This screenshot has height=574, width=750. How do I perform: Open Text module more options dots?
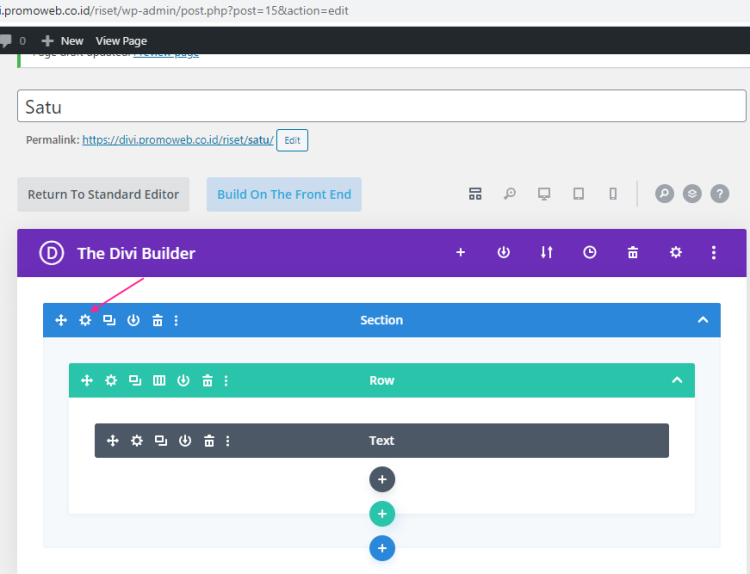tap(228, 441)
